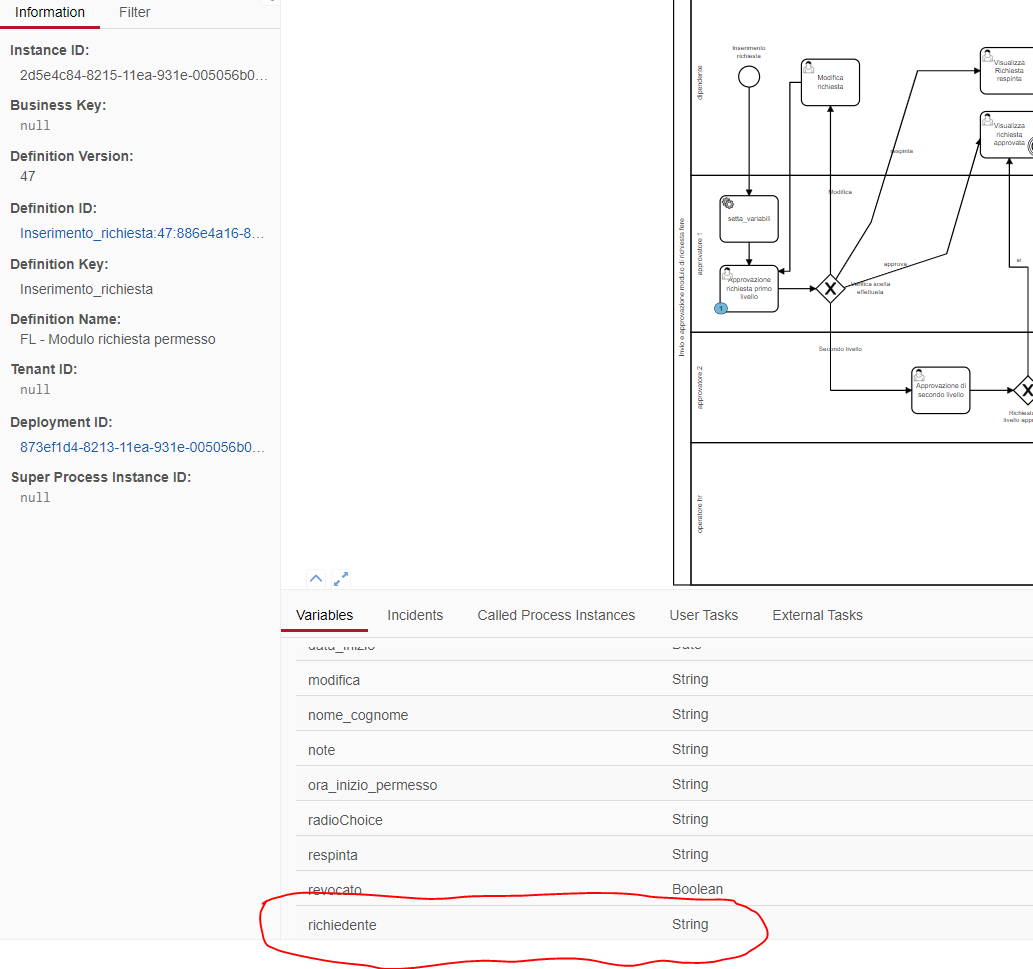Open the Called Process Instances tab
The width and height of the screenshot is (1033, 969).
click(556, 615)
